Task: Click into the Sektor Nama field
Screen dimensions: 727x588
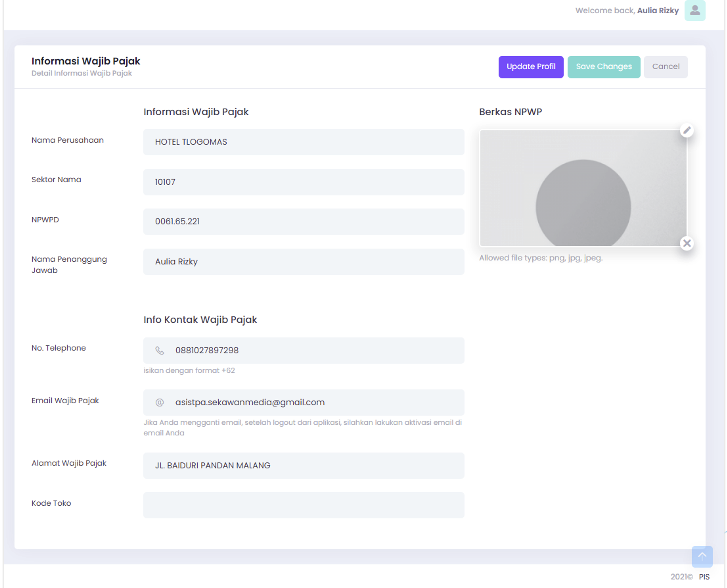Action: point(303,182)
